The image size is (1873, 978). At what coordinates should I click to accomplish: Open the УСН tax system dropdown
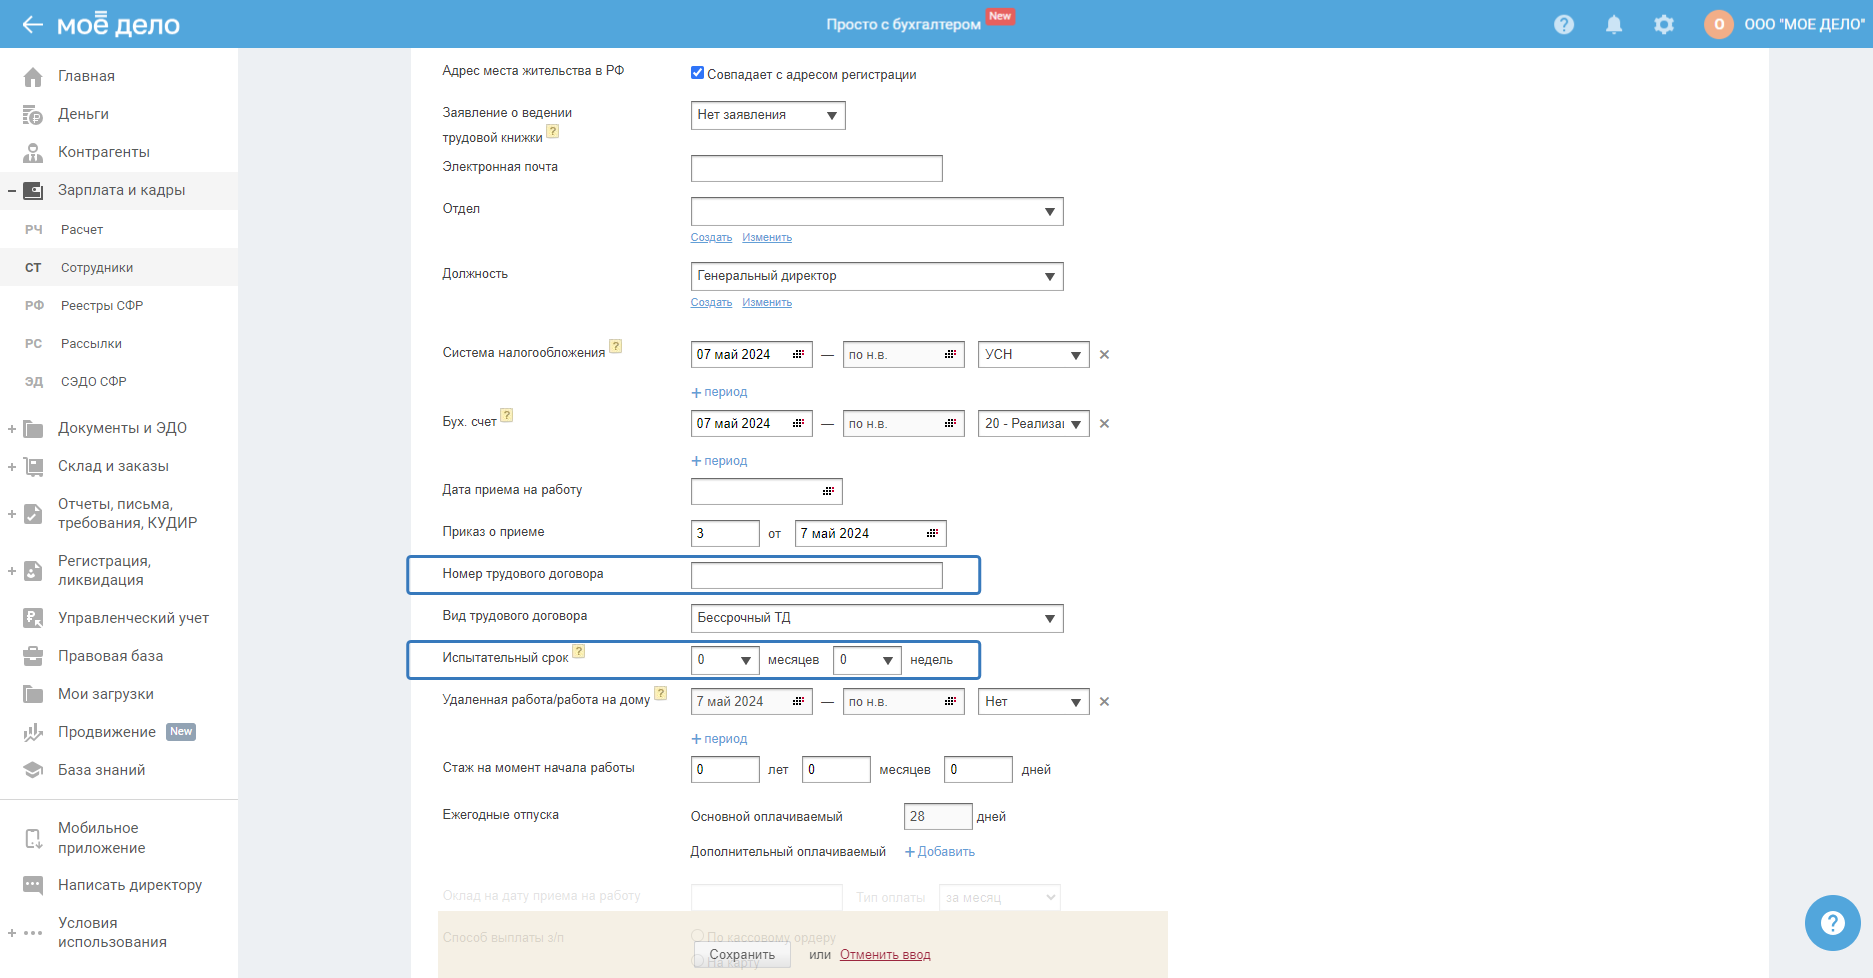pyautogui.click(x=1034, y=355)
